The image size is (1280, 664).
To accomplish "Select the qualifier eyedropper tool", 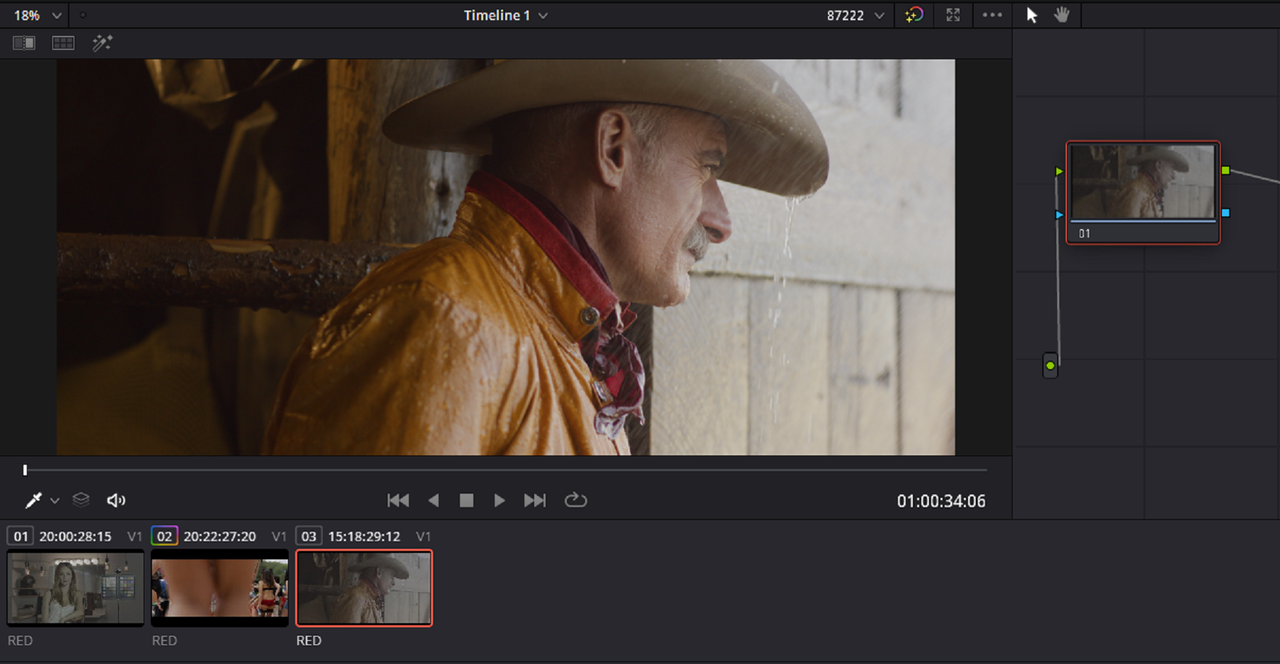I will [34, 500].
